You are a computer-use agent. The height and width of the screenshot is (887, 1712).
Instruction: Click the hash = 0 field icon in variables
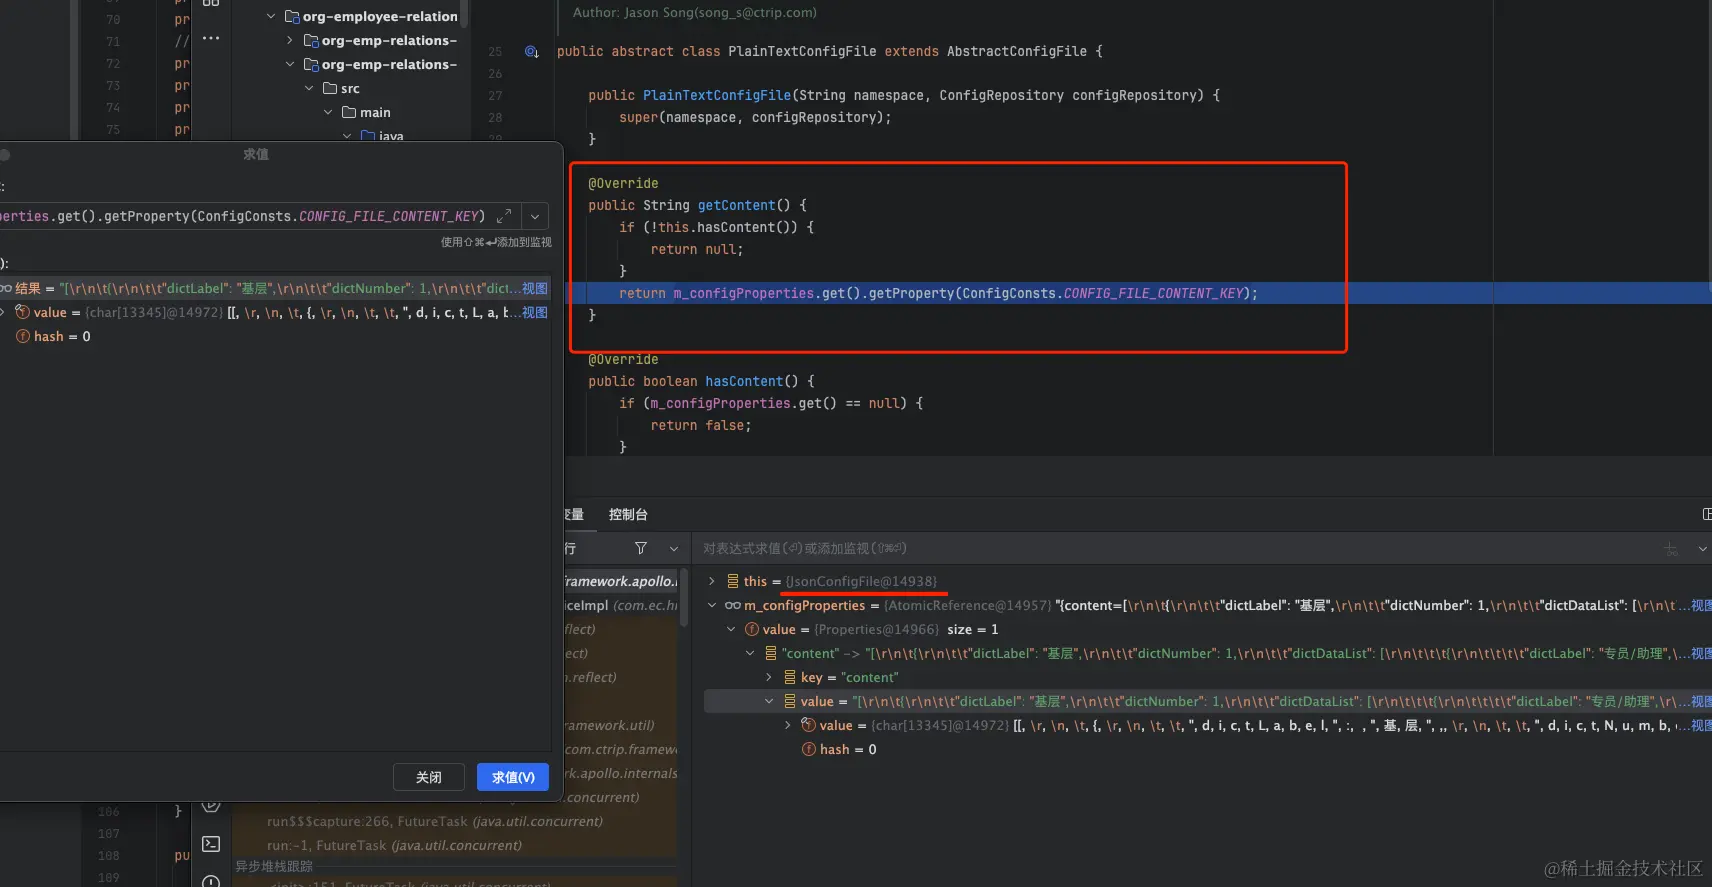coord(809,749)
